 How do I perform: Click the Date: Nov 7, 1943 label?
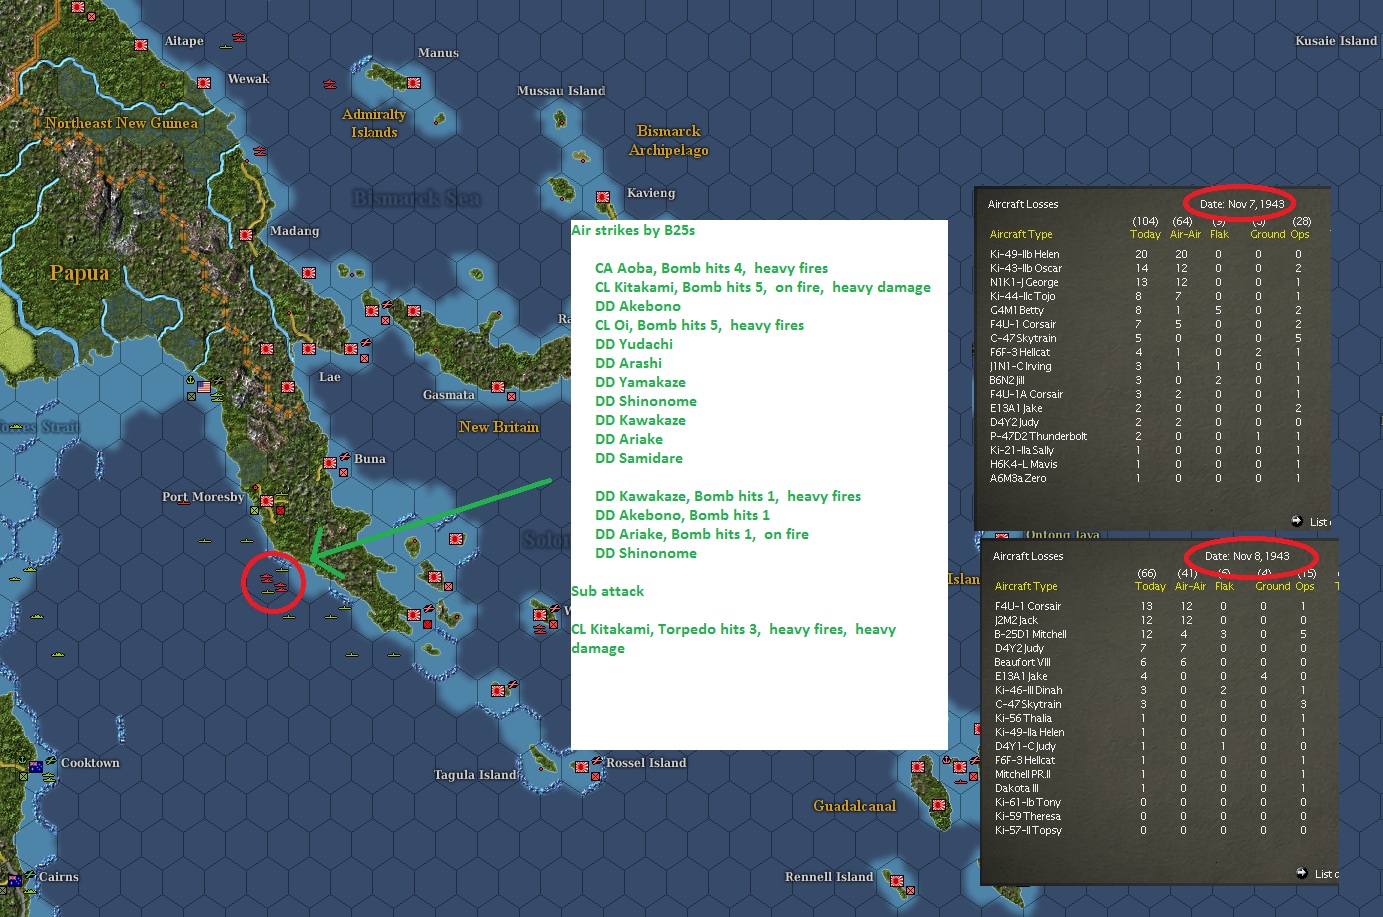(x=1242, y=204)
